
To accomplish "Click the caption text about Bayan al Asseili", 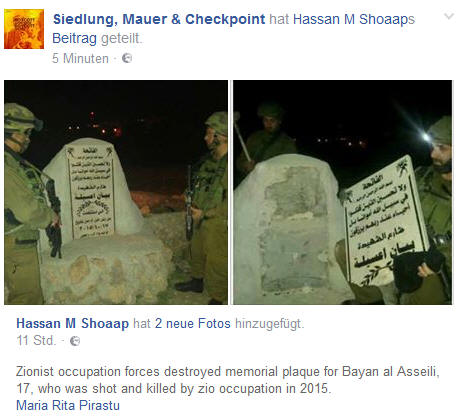I will point(228,380).
